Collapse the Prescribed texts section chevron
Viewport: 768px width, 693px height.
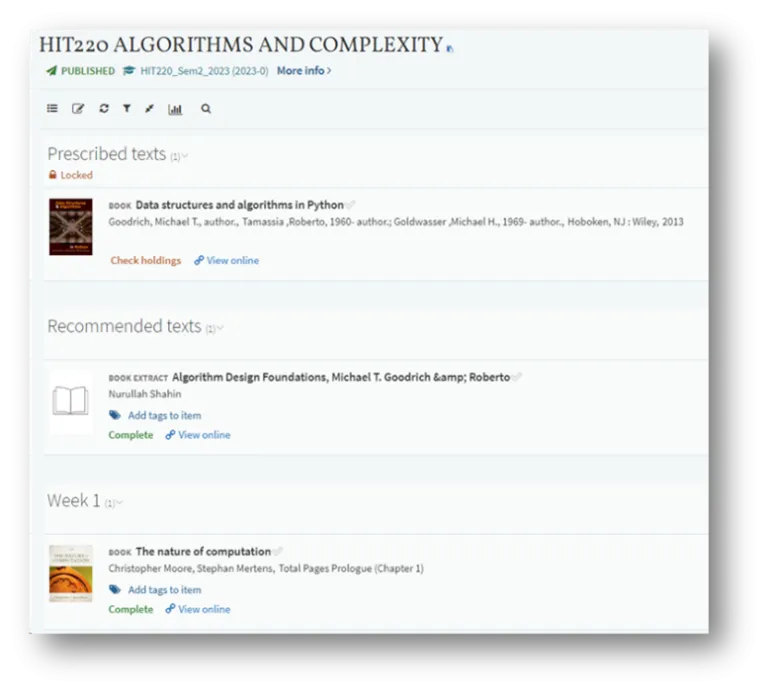[185, 156]
